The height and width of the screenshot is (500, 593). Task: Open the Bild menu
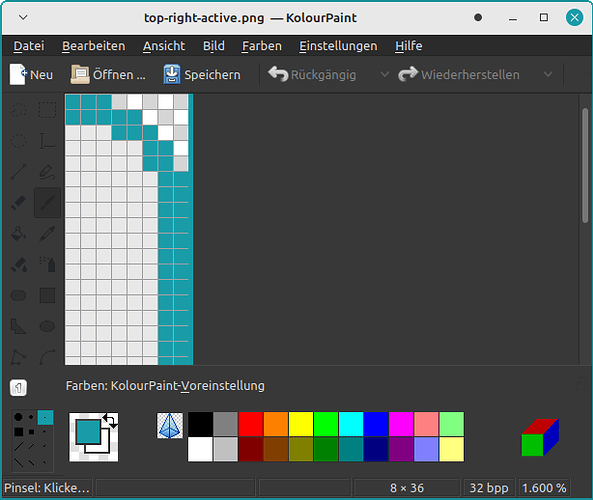214,46
